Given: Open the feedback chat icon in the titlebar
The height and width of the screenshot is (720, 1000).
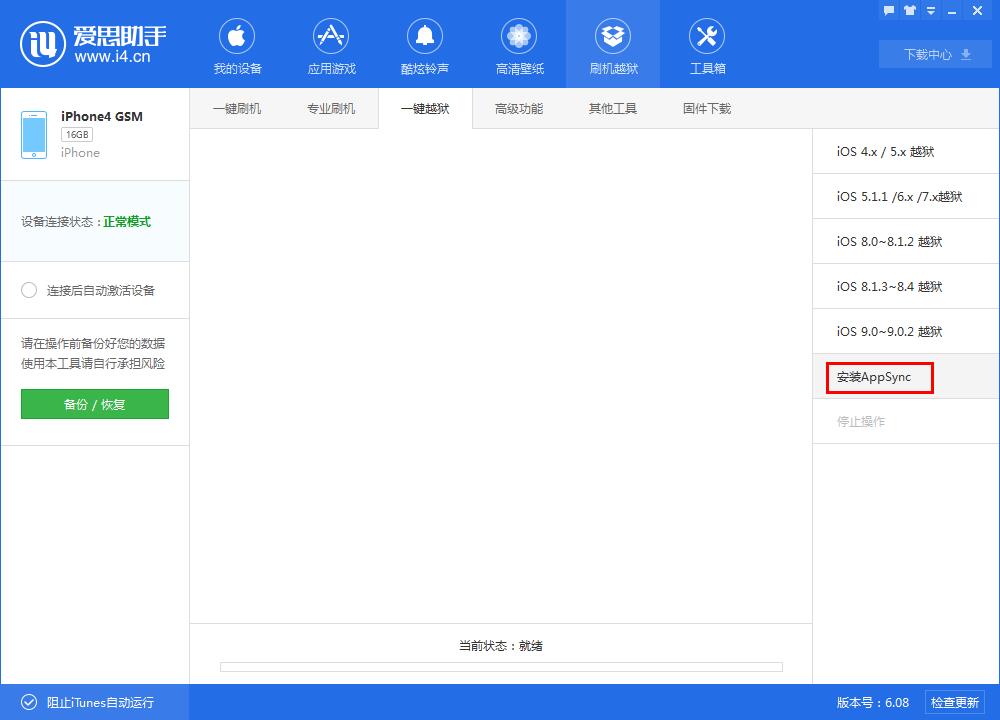Looking at the screenshot, I should [x=888, y=11].
